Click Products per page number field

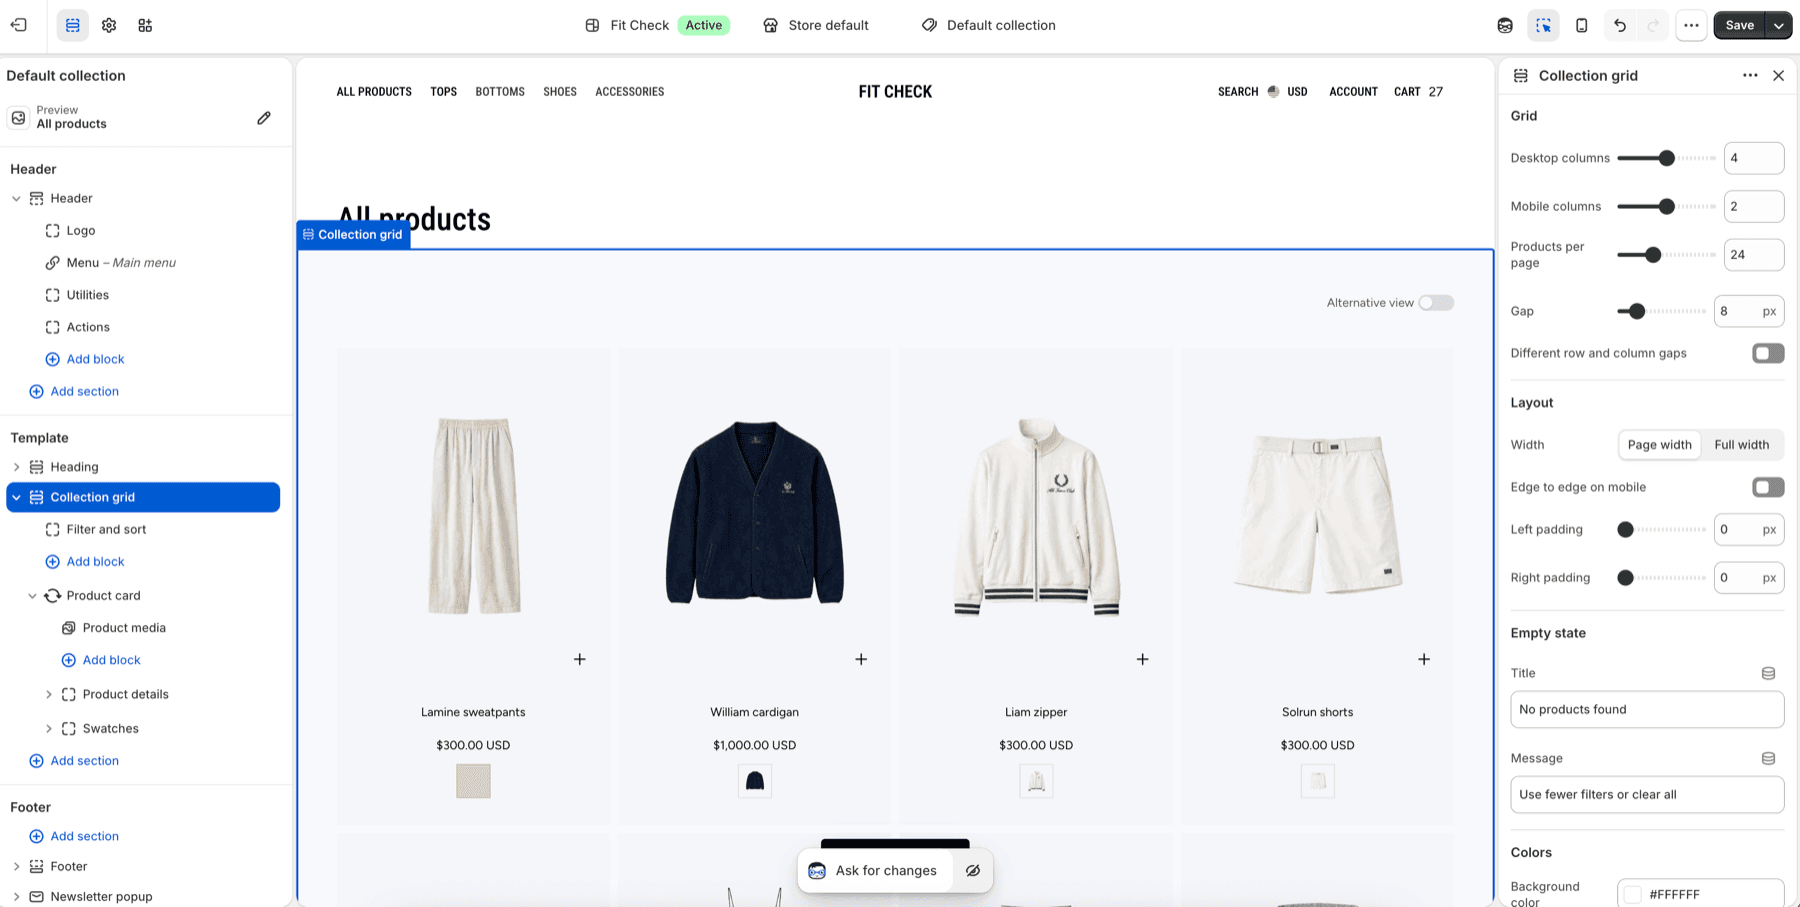[1754, 255]
